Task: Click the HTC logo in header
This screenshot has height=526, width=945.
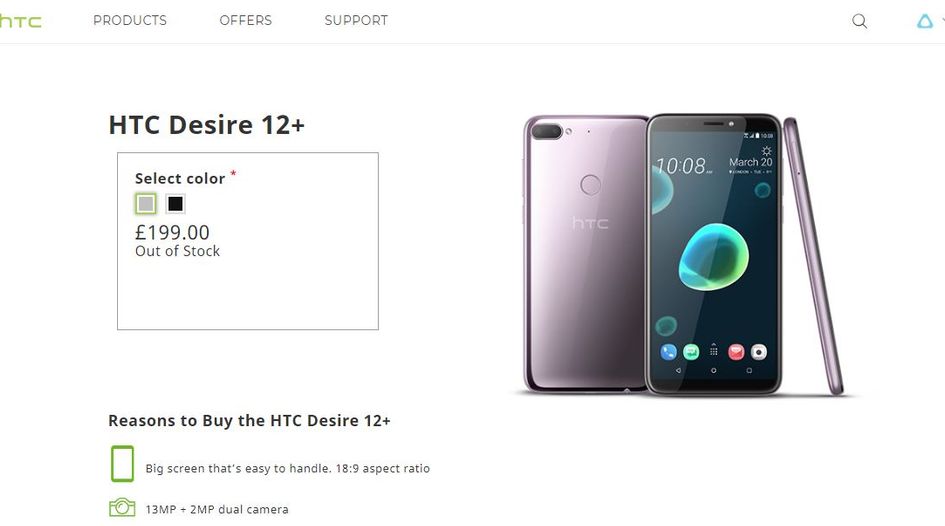Action: pos(20,21)
